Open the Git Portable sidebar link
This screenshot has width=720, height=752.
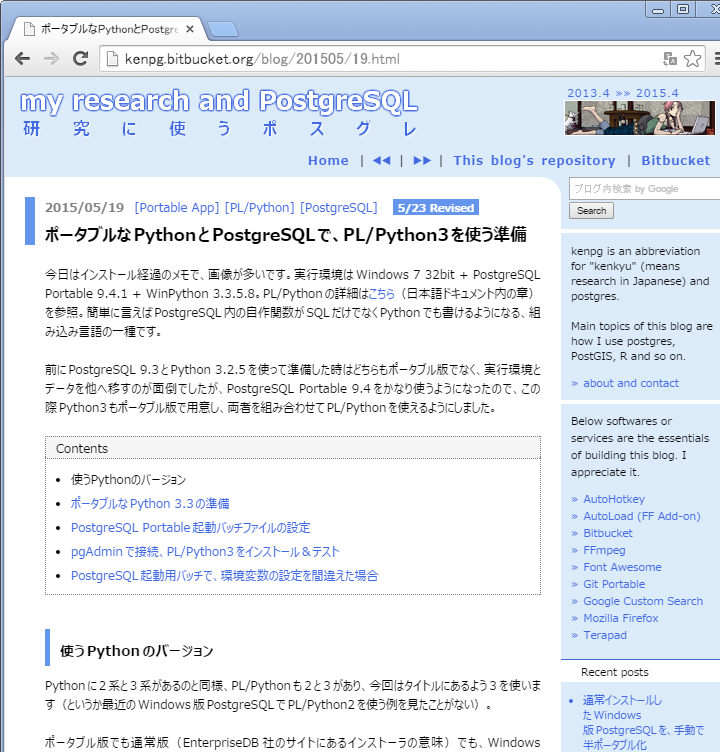coord(614,584)
